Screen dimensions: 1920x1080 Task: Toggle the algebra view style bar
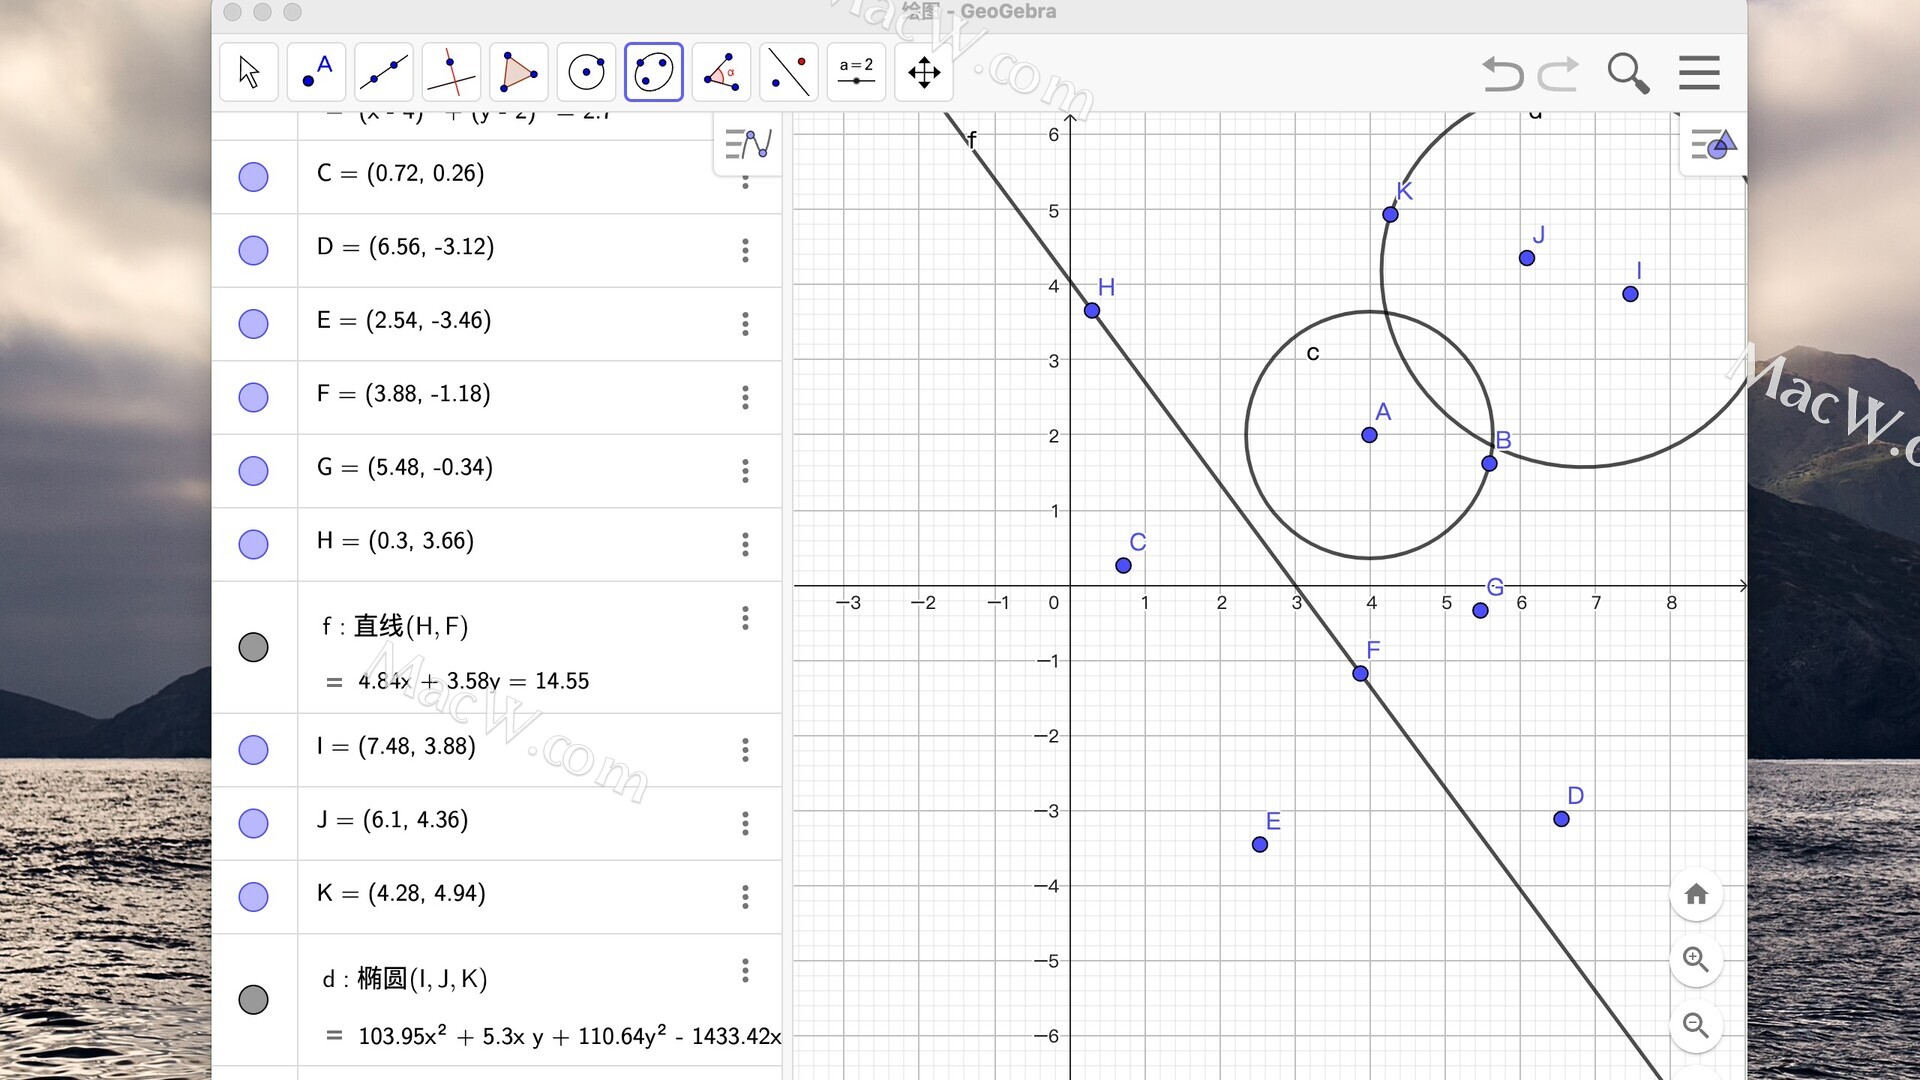(x=747, y=145)
